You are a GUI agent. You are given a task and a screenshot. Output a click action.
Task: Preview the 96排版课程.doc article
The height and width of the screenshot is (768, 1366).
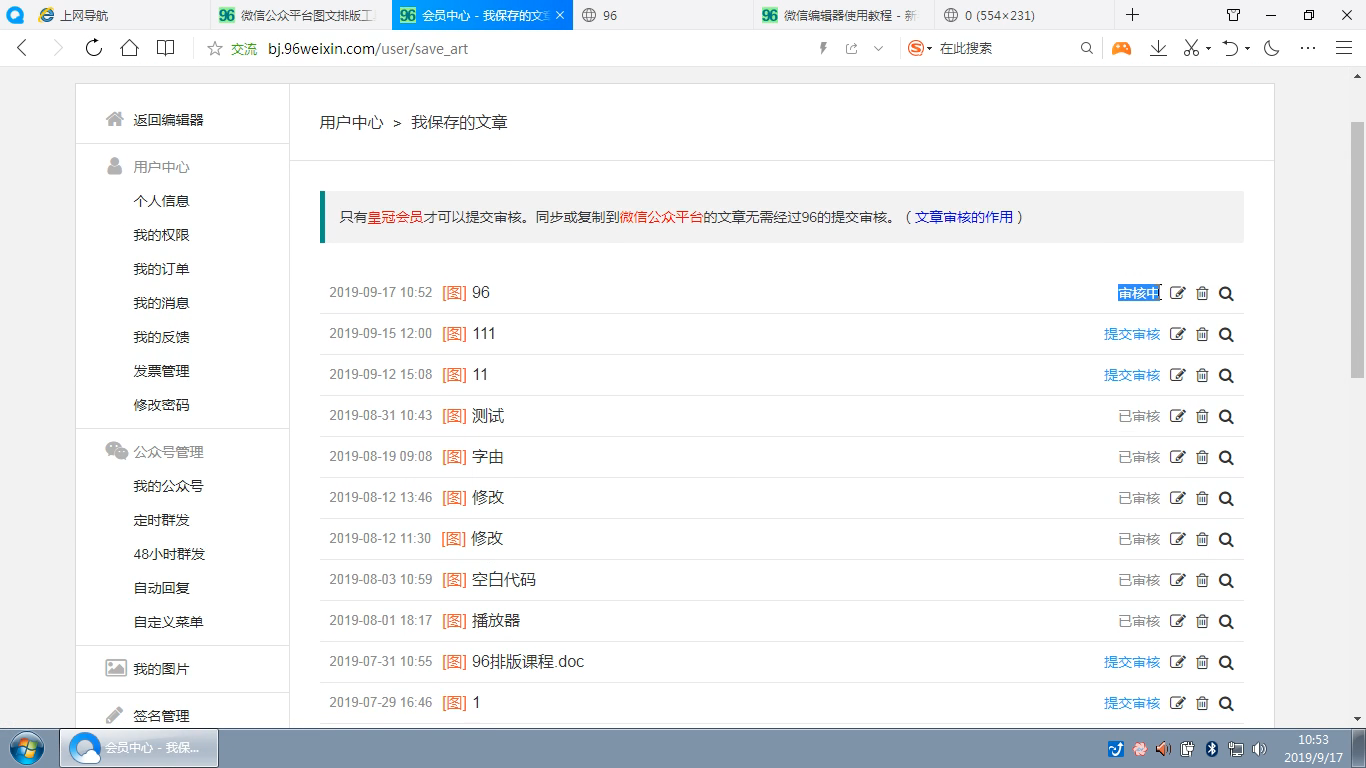pyautogui.click(x=1226, y=663)
